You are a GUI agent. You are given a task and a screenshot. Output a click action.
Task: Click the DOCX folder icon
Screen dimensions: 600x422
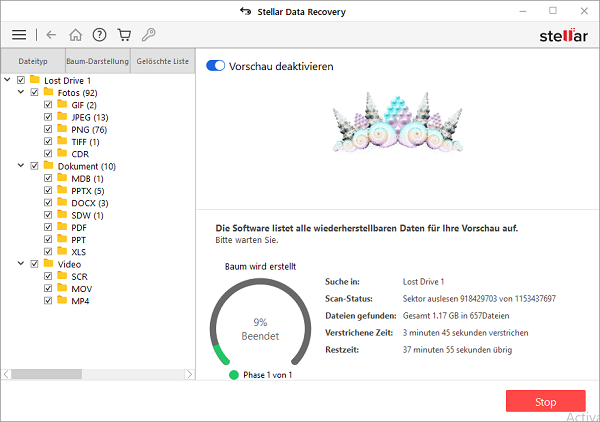(x=62, y=202)
